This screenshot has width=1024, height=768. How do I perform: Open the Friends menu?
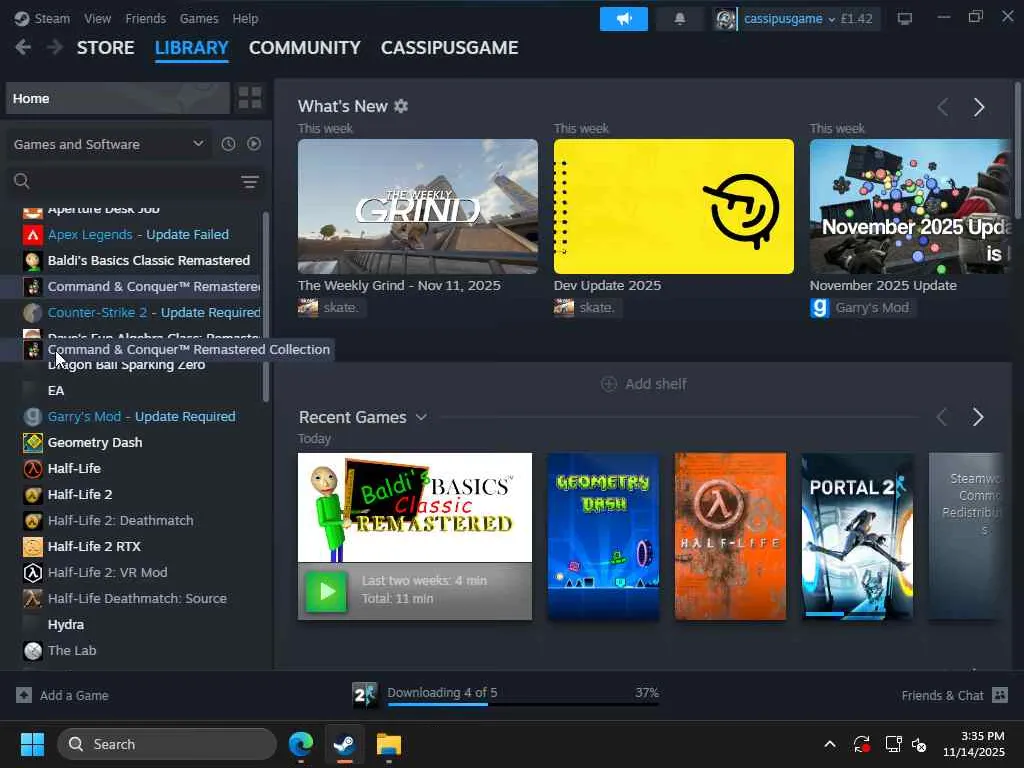click(146, 19)
